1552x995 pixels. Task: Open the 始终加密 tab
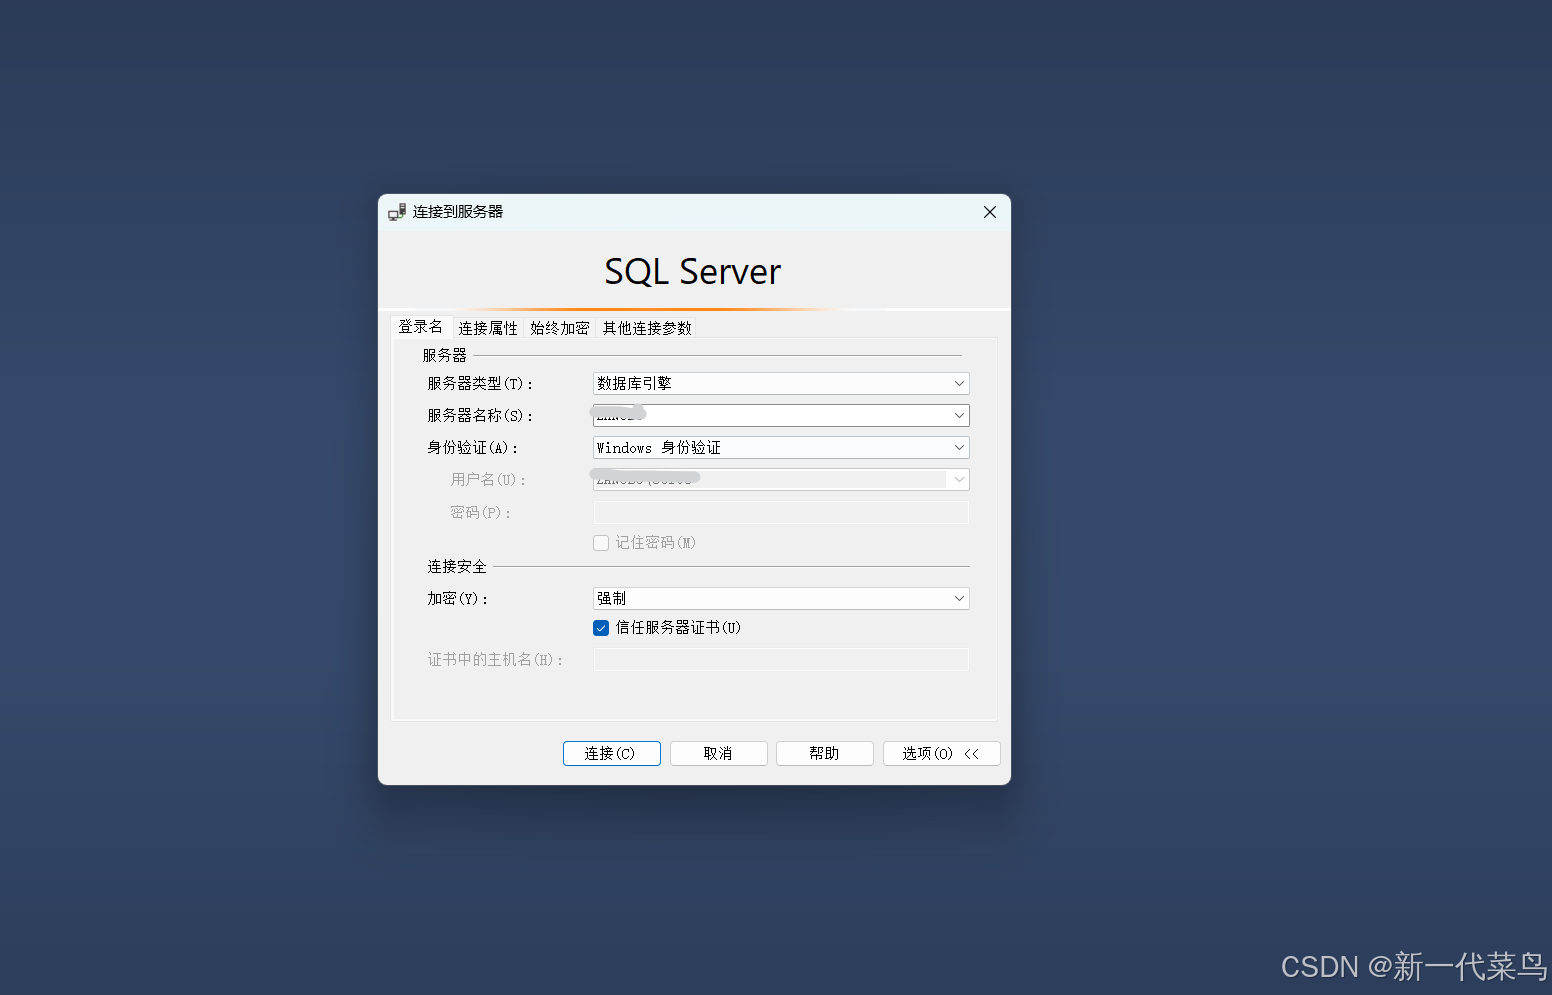559,327
